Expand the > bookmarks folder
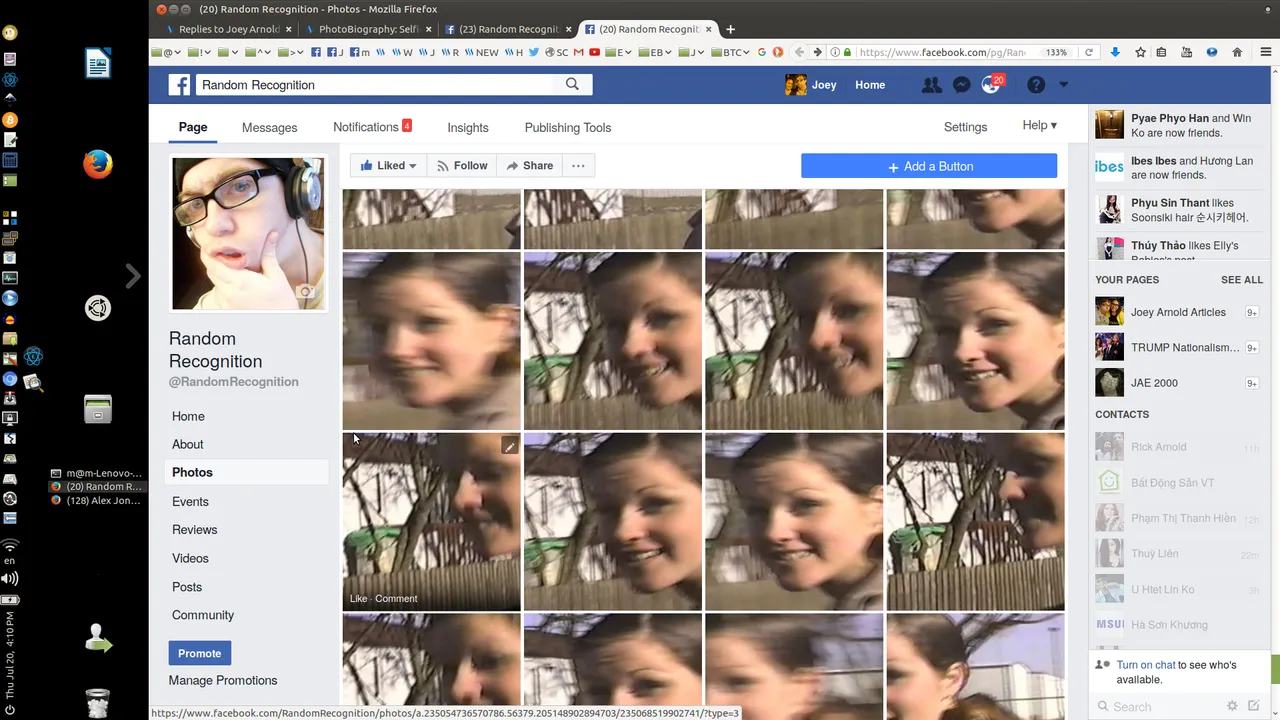Screen dimensions: 1280x720 coord(291,52)
